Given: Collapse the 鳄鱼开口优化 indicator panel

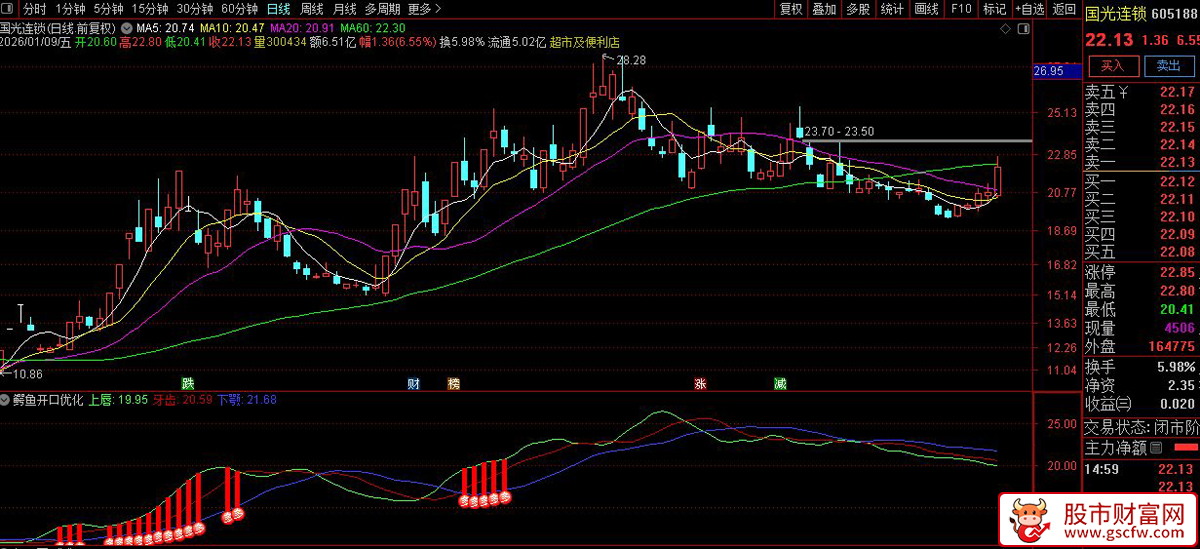Looking at the screenshot, I should pyautogui.click(x=6, y=399).
